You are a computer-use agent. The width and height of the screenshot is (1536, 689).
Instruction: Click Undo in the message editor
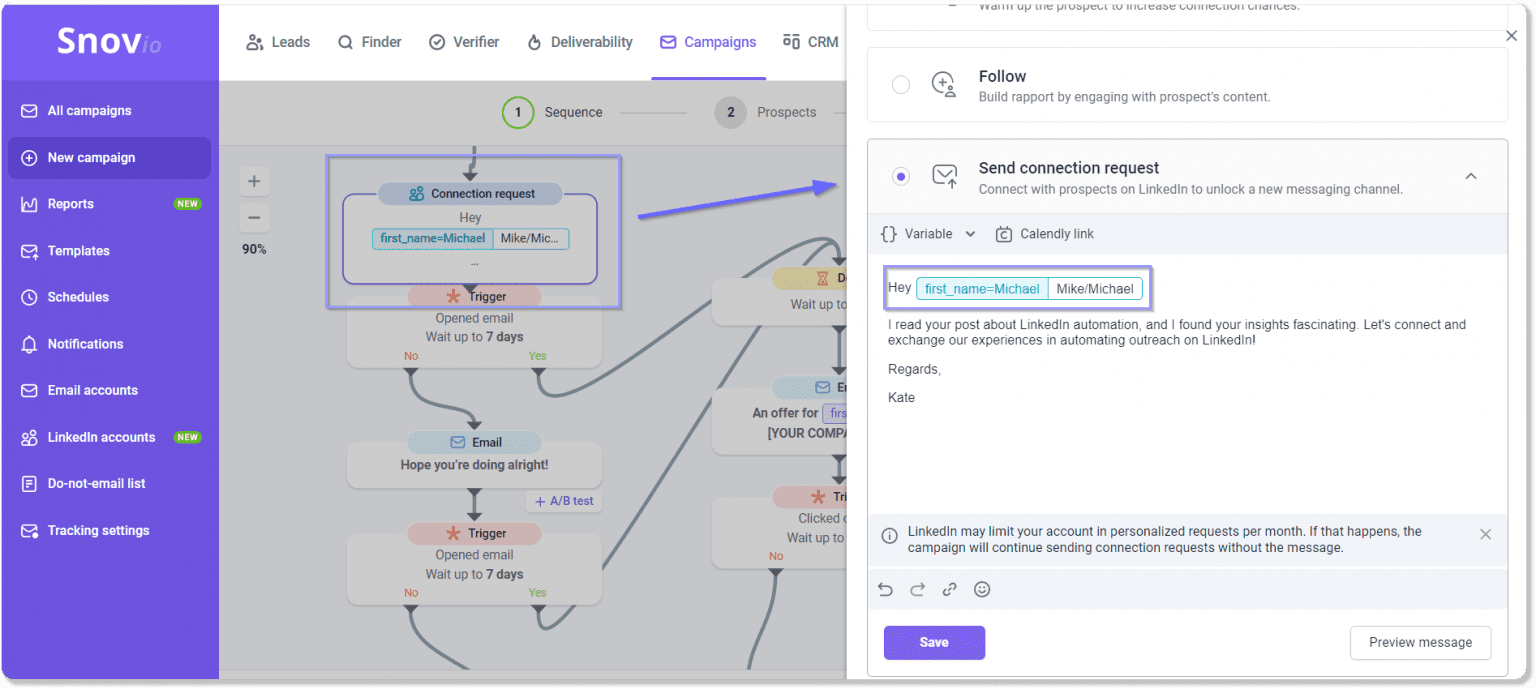(x=885, y=589)
